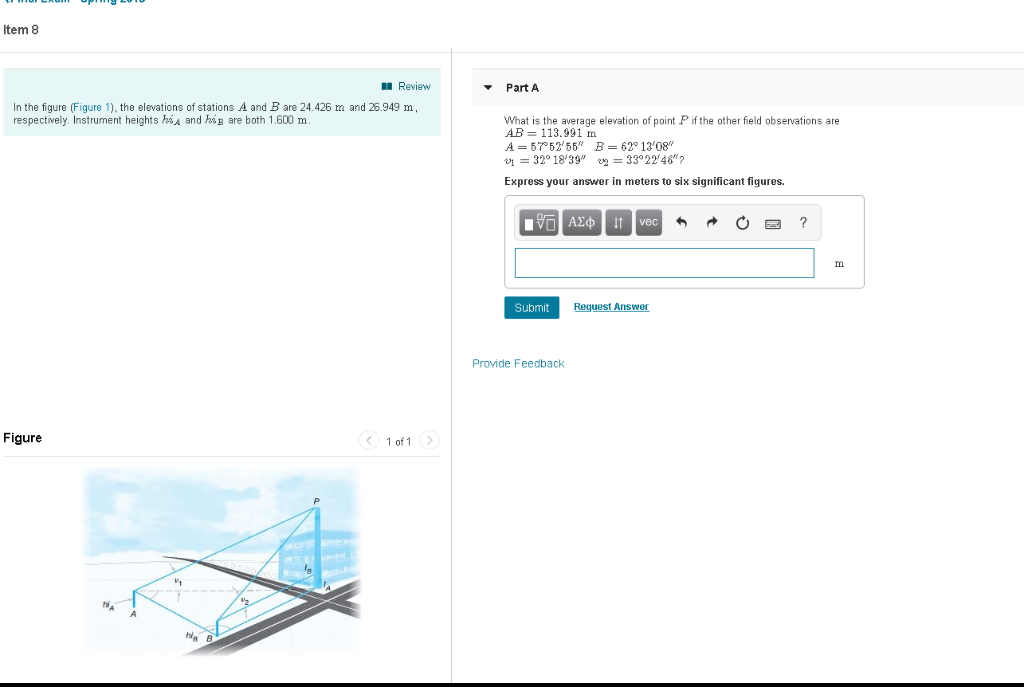Click the "AB = 113.991 m" text
The height and width of the screenshot is (687, 1024).
coord(551,133)
